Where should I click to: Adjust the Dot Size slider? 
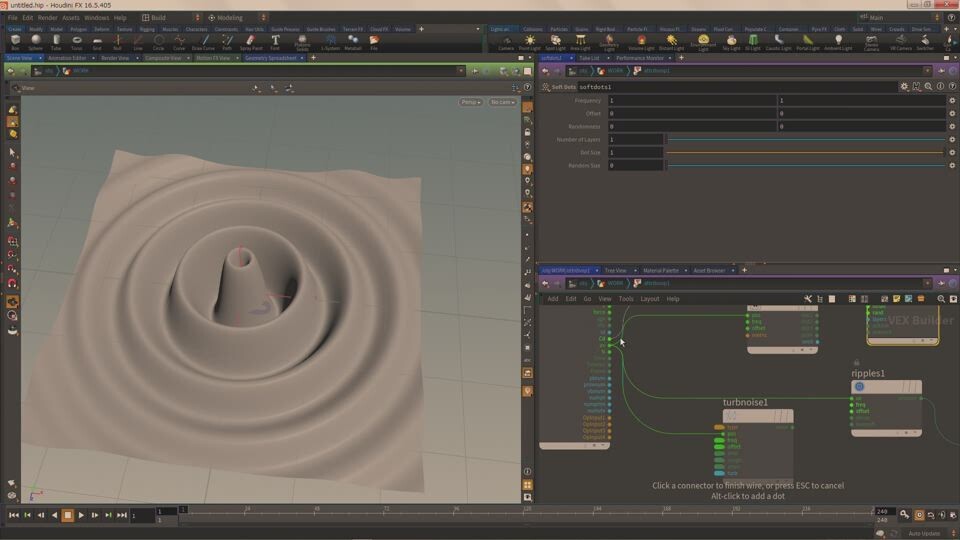click(x=805, y=152)
